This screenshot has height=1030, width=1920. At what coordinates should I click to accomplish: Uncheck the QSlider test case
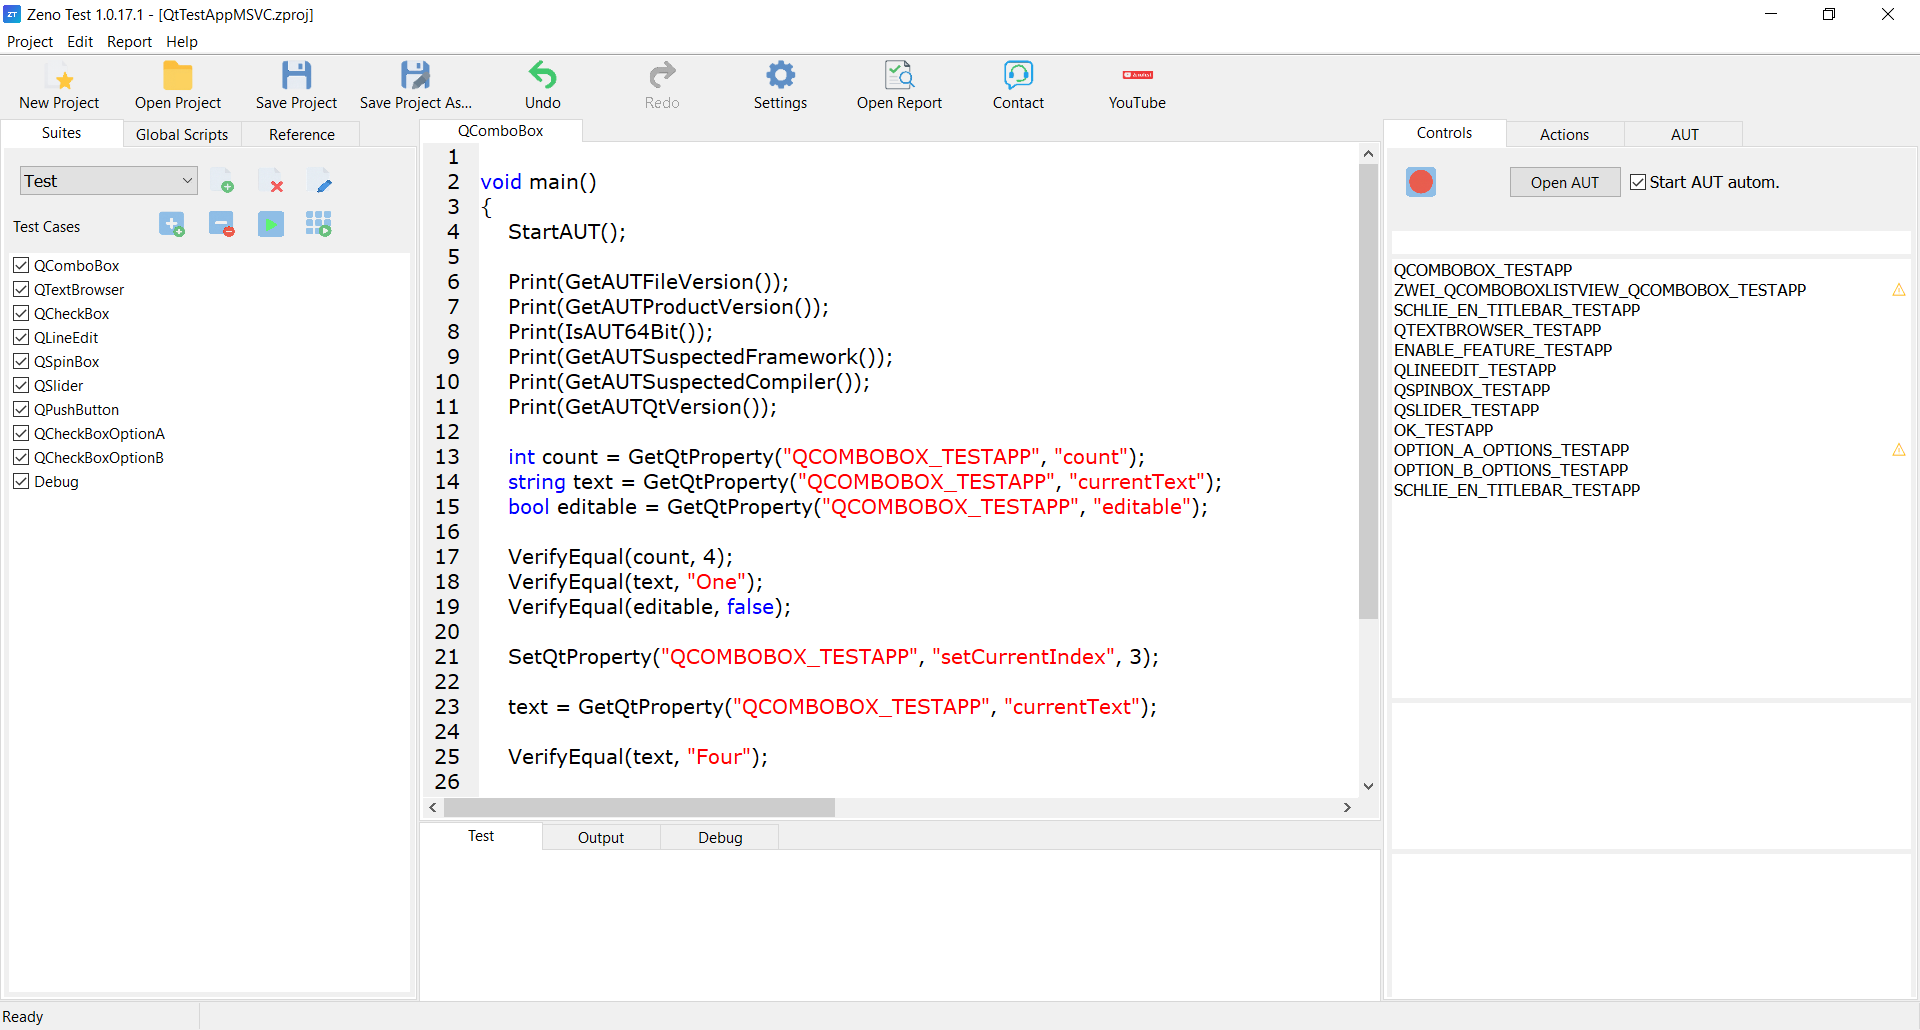coord(22,385)
